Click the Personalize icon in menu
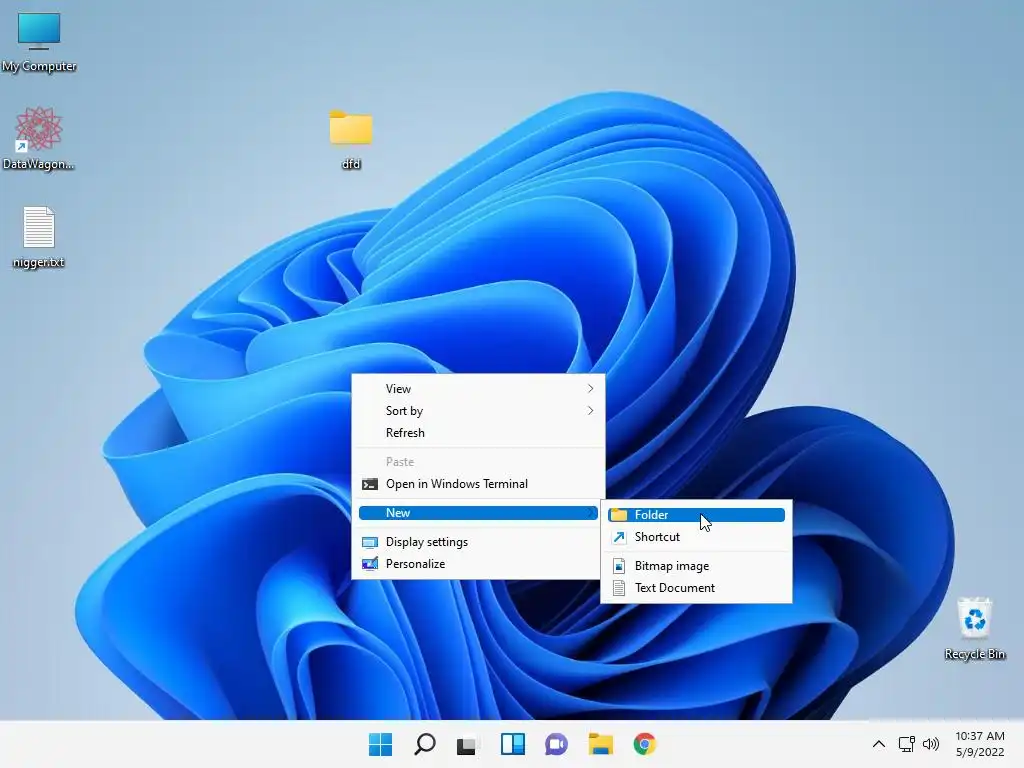1024x768 pixels. (370, 564)
